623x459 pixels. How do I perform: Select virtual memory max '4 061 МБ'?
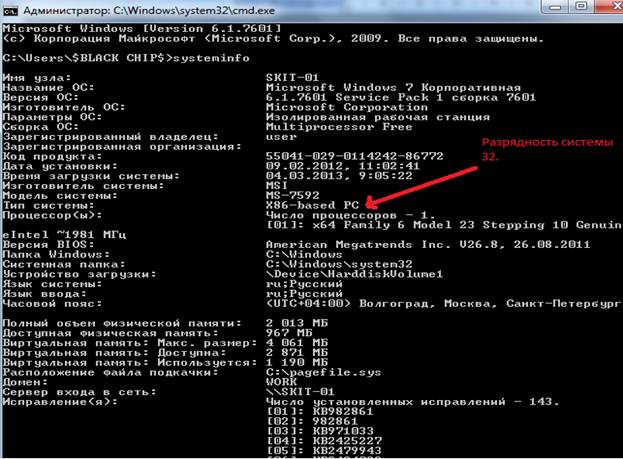pos(297,343)
